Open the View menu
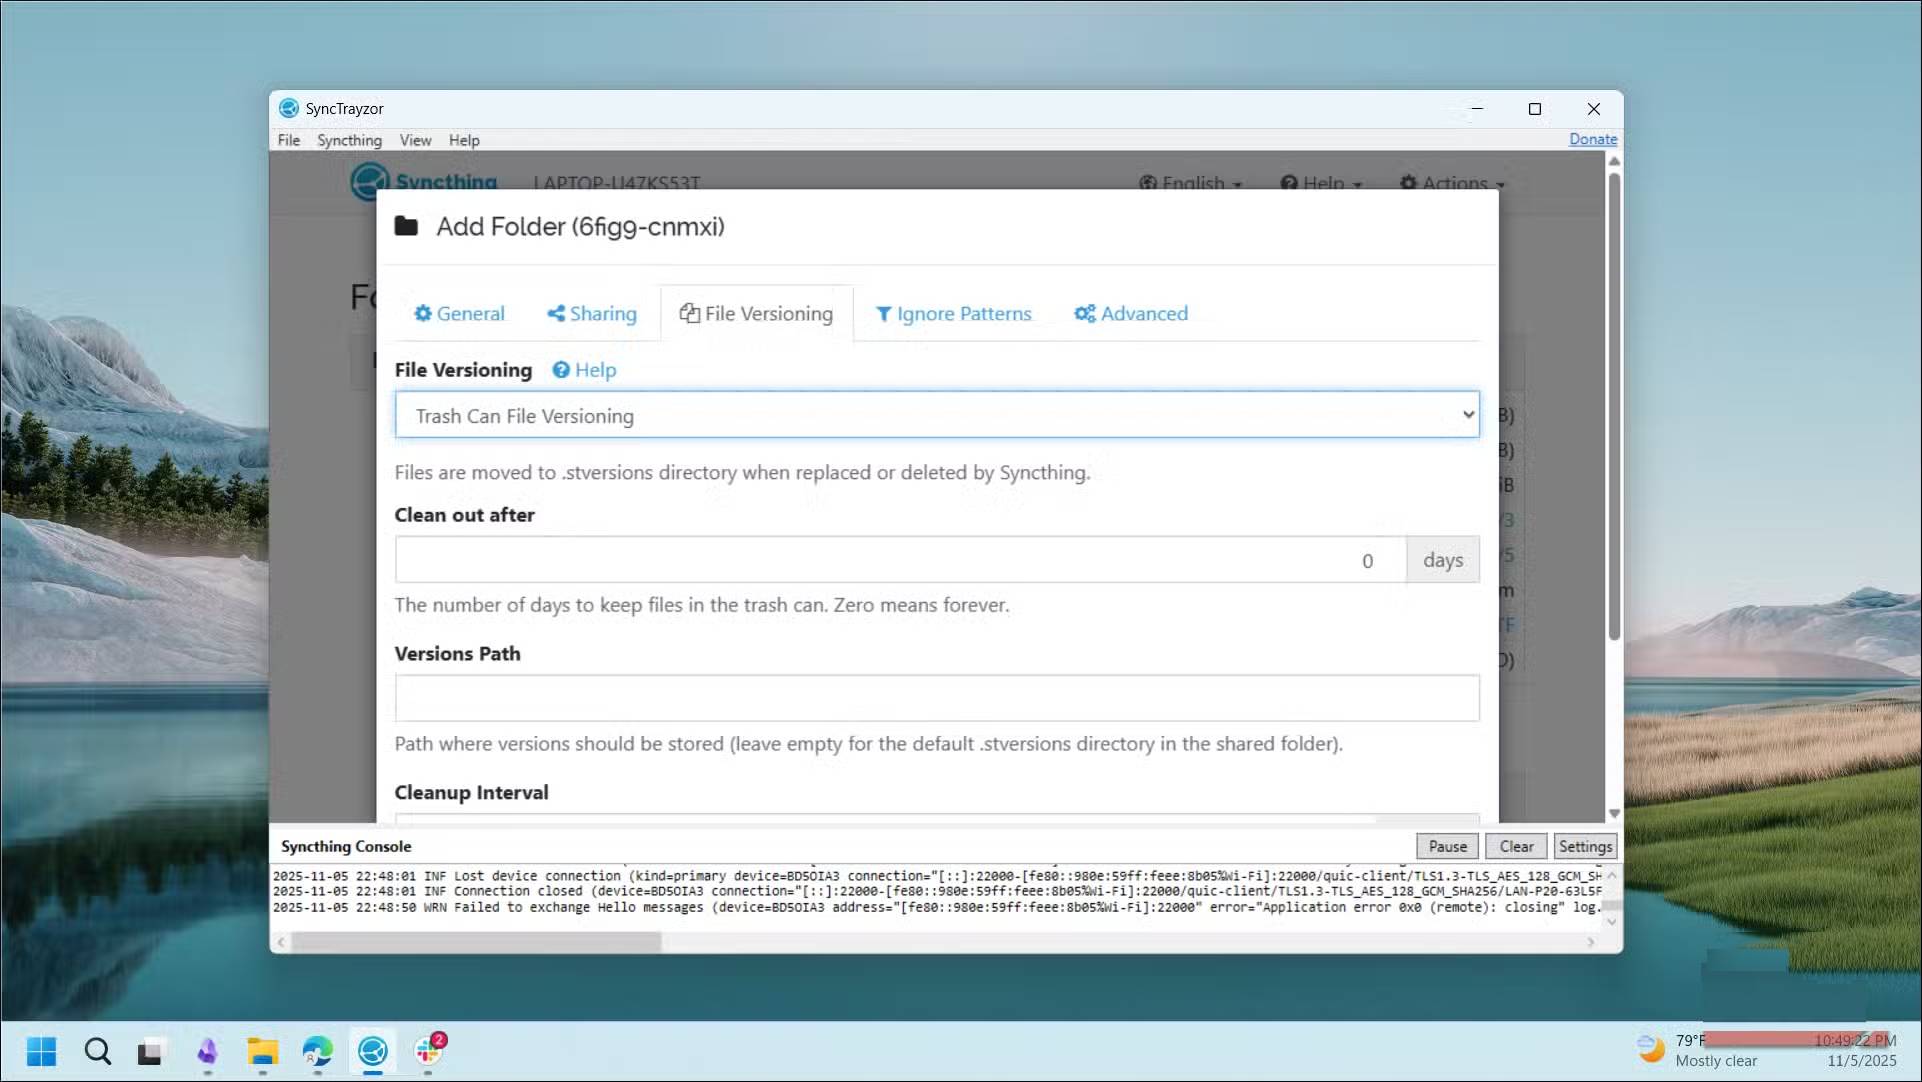This screenshot has height=1082, width=1922. (x=415, y=140)
